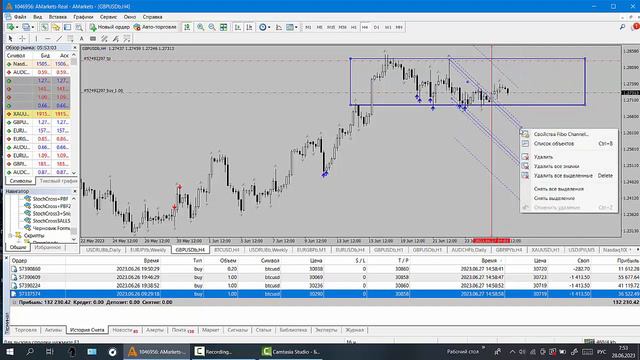Open the Графики menu

83,17
